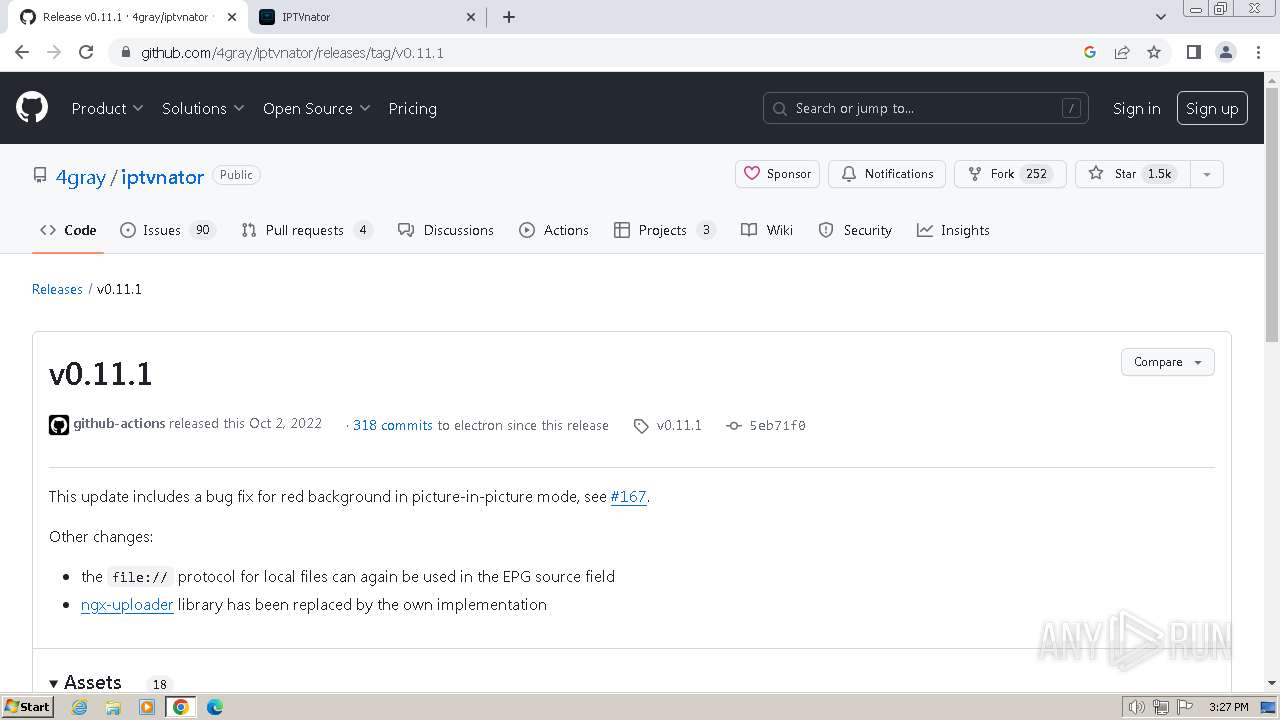Launch Microsoft Edge from taskbar

(215, 707)
